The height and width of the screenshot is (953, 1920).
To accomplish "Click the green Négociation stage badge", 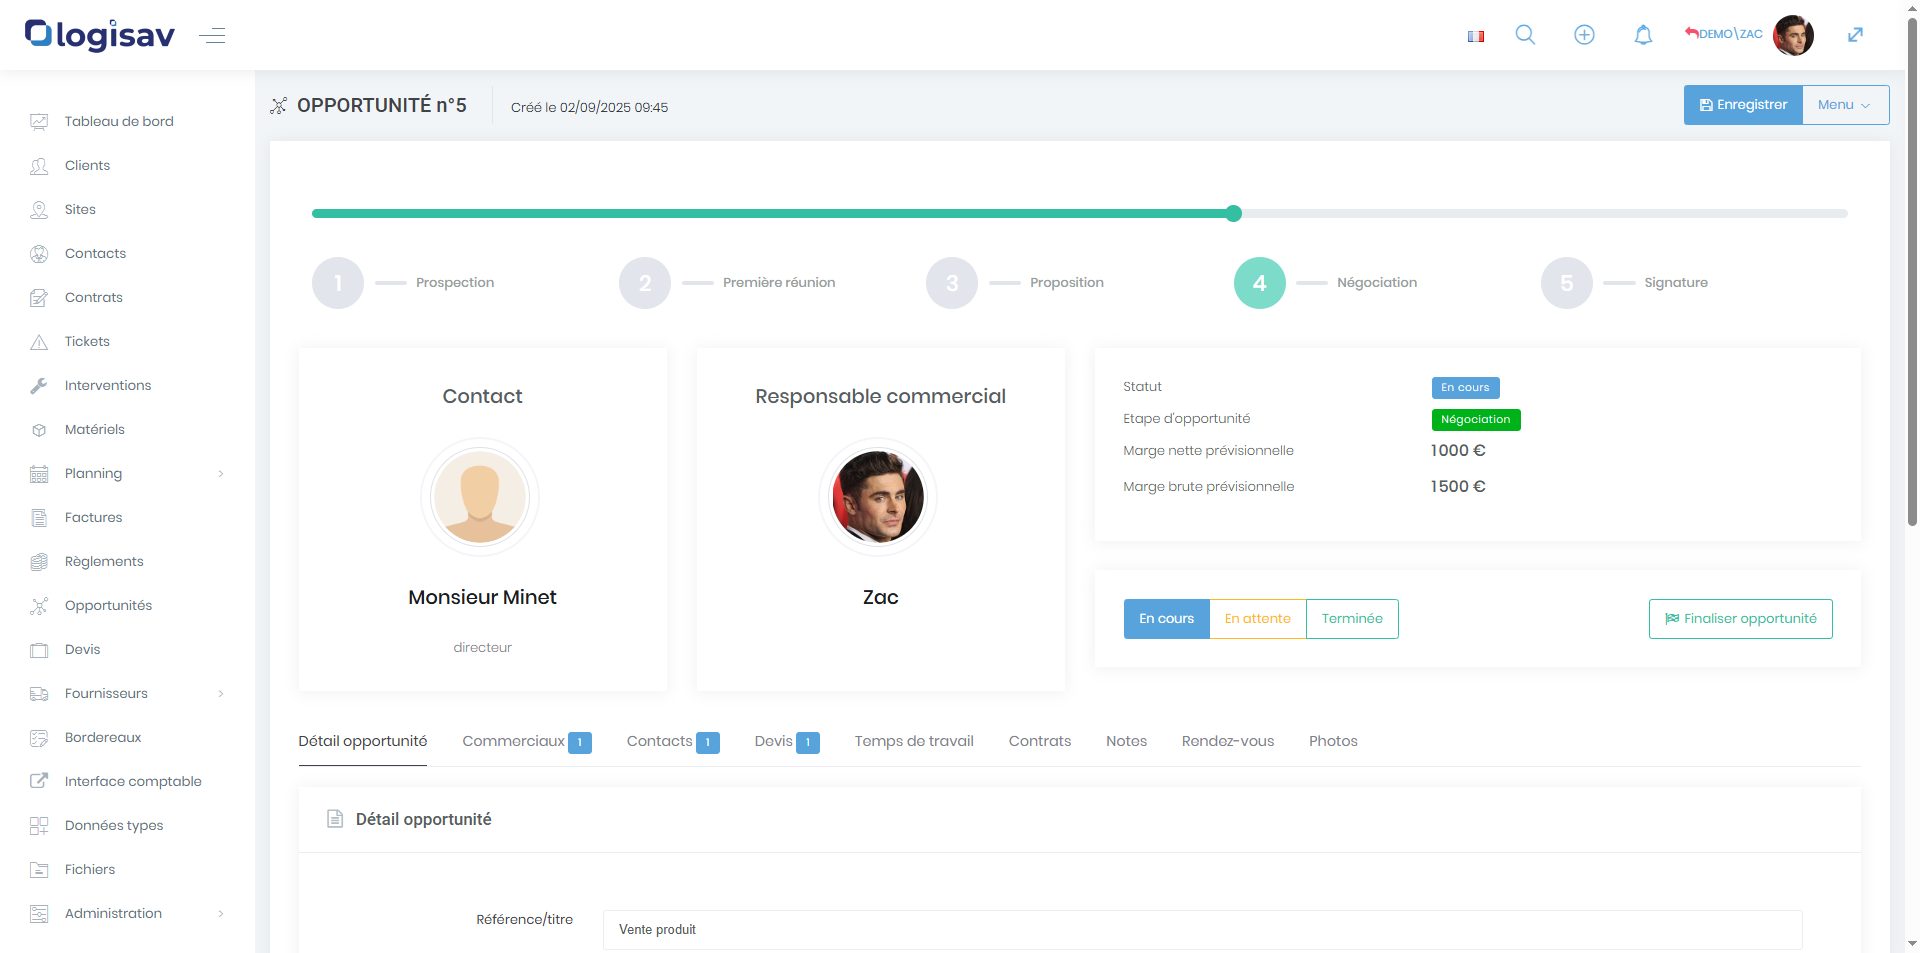I will click(1476, 420).
